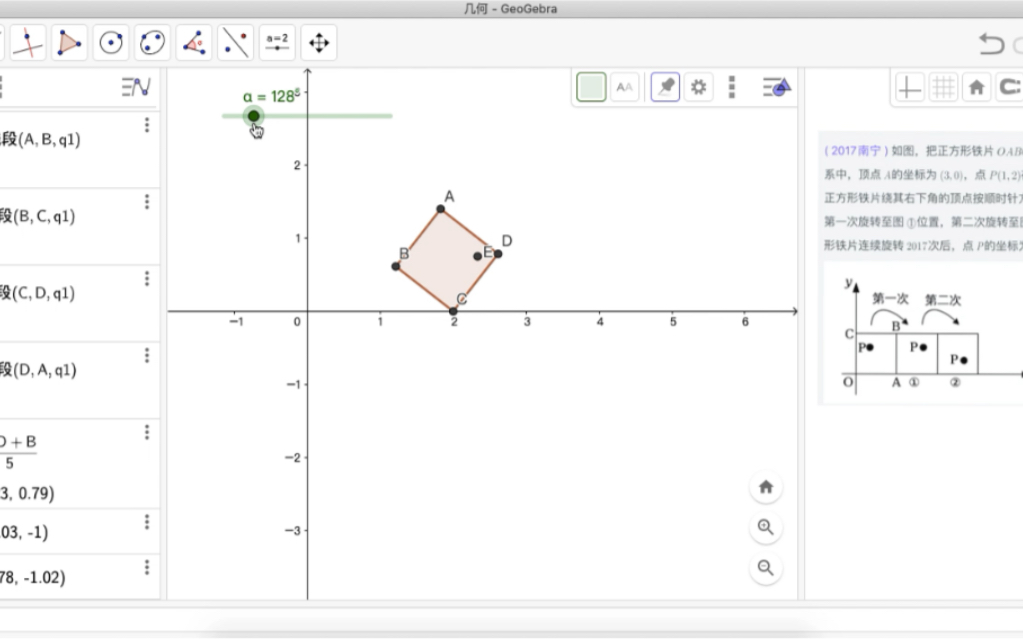The height and width of the screenshot is (639, 1023).
Task: Toggle the pin to screen button
Action: 665,87
